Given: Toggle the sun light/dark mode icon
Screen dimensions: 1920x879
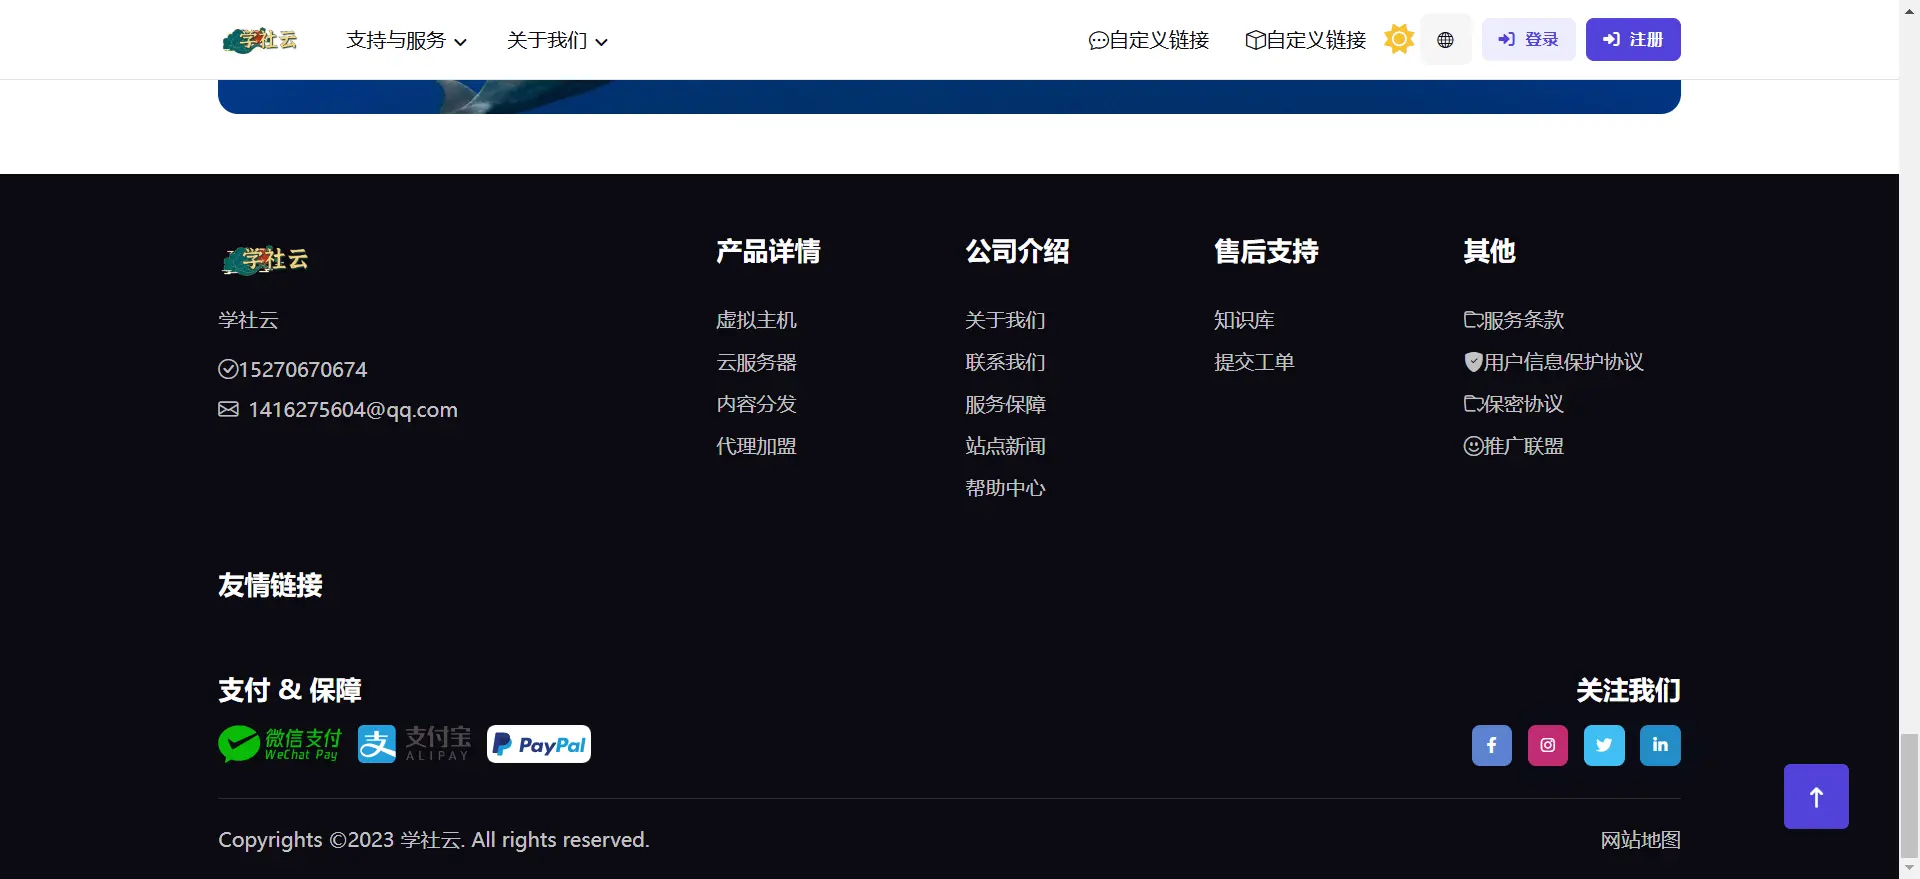Looking at the screenshot, I should click(1399, 40).
